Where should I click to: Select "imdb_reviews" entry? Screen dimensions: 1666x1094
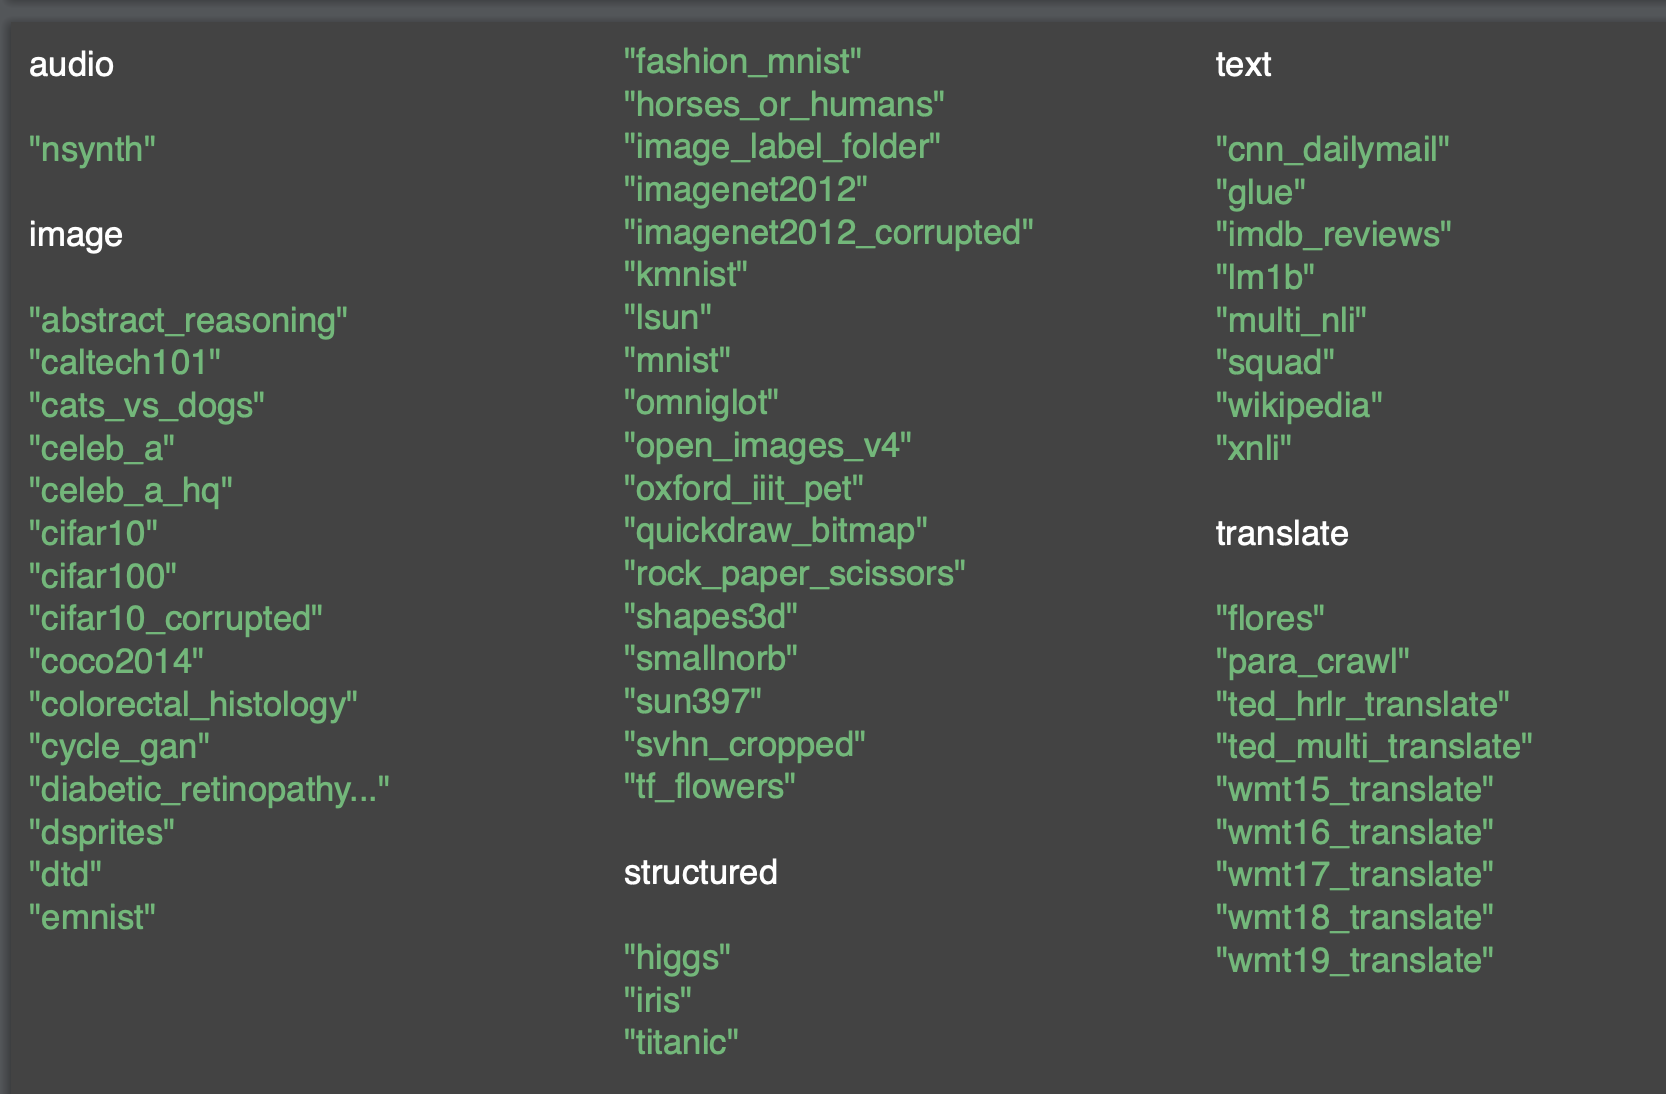tap(1334, 235)
